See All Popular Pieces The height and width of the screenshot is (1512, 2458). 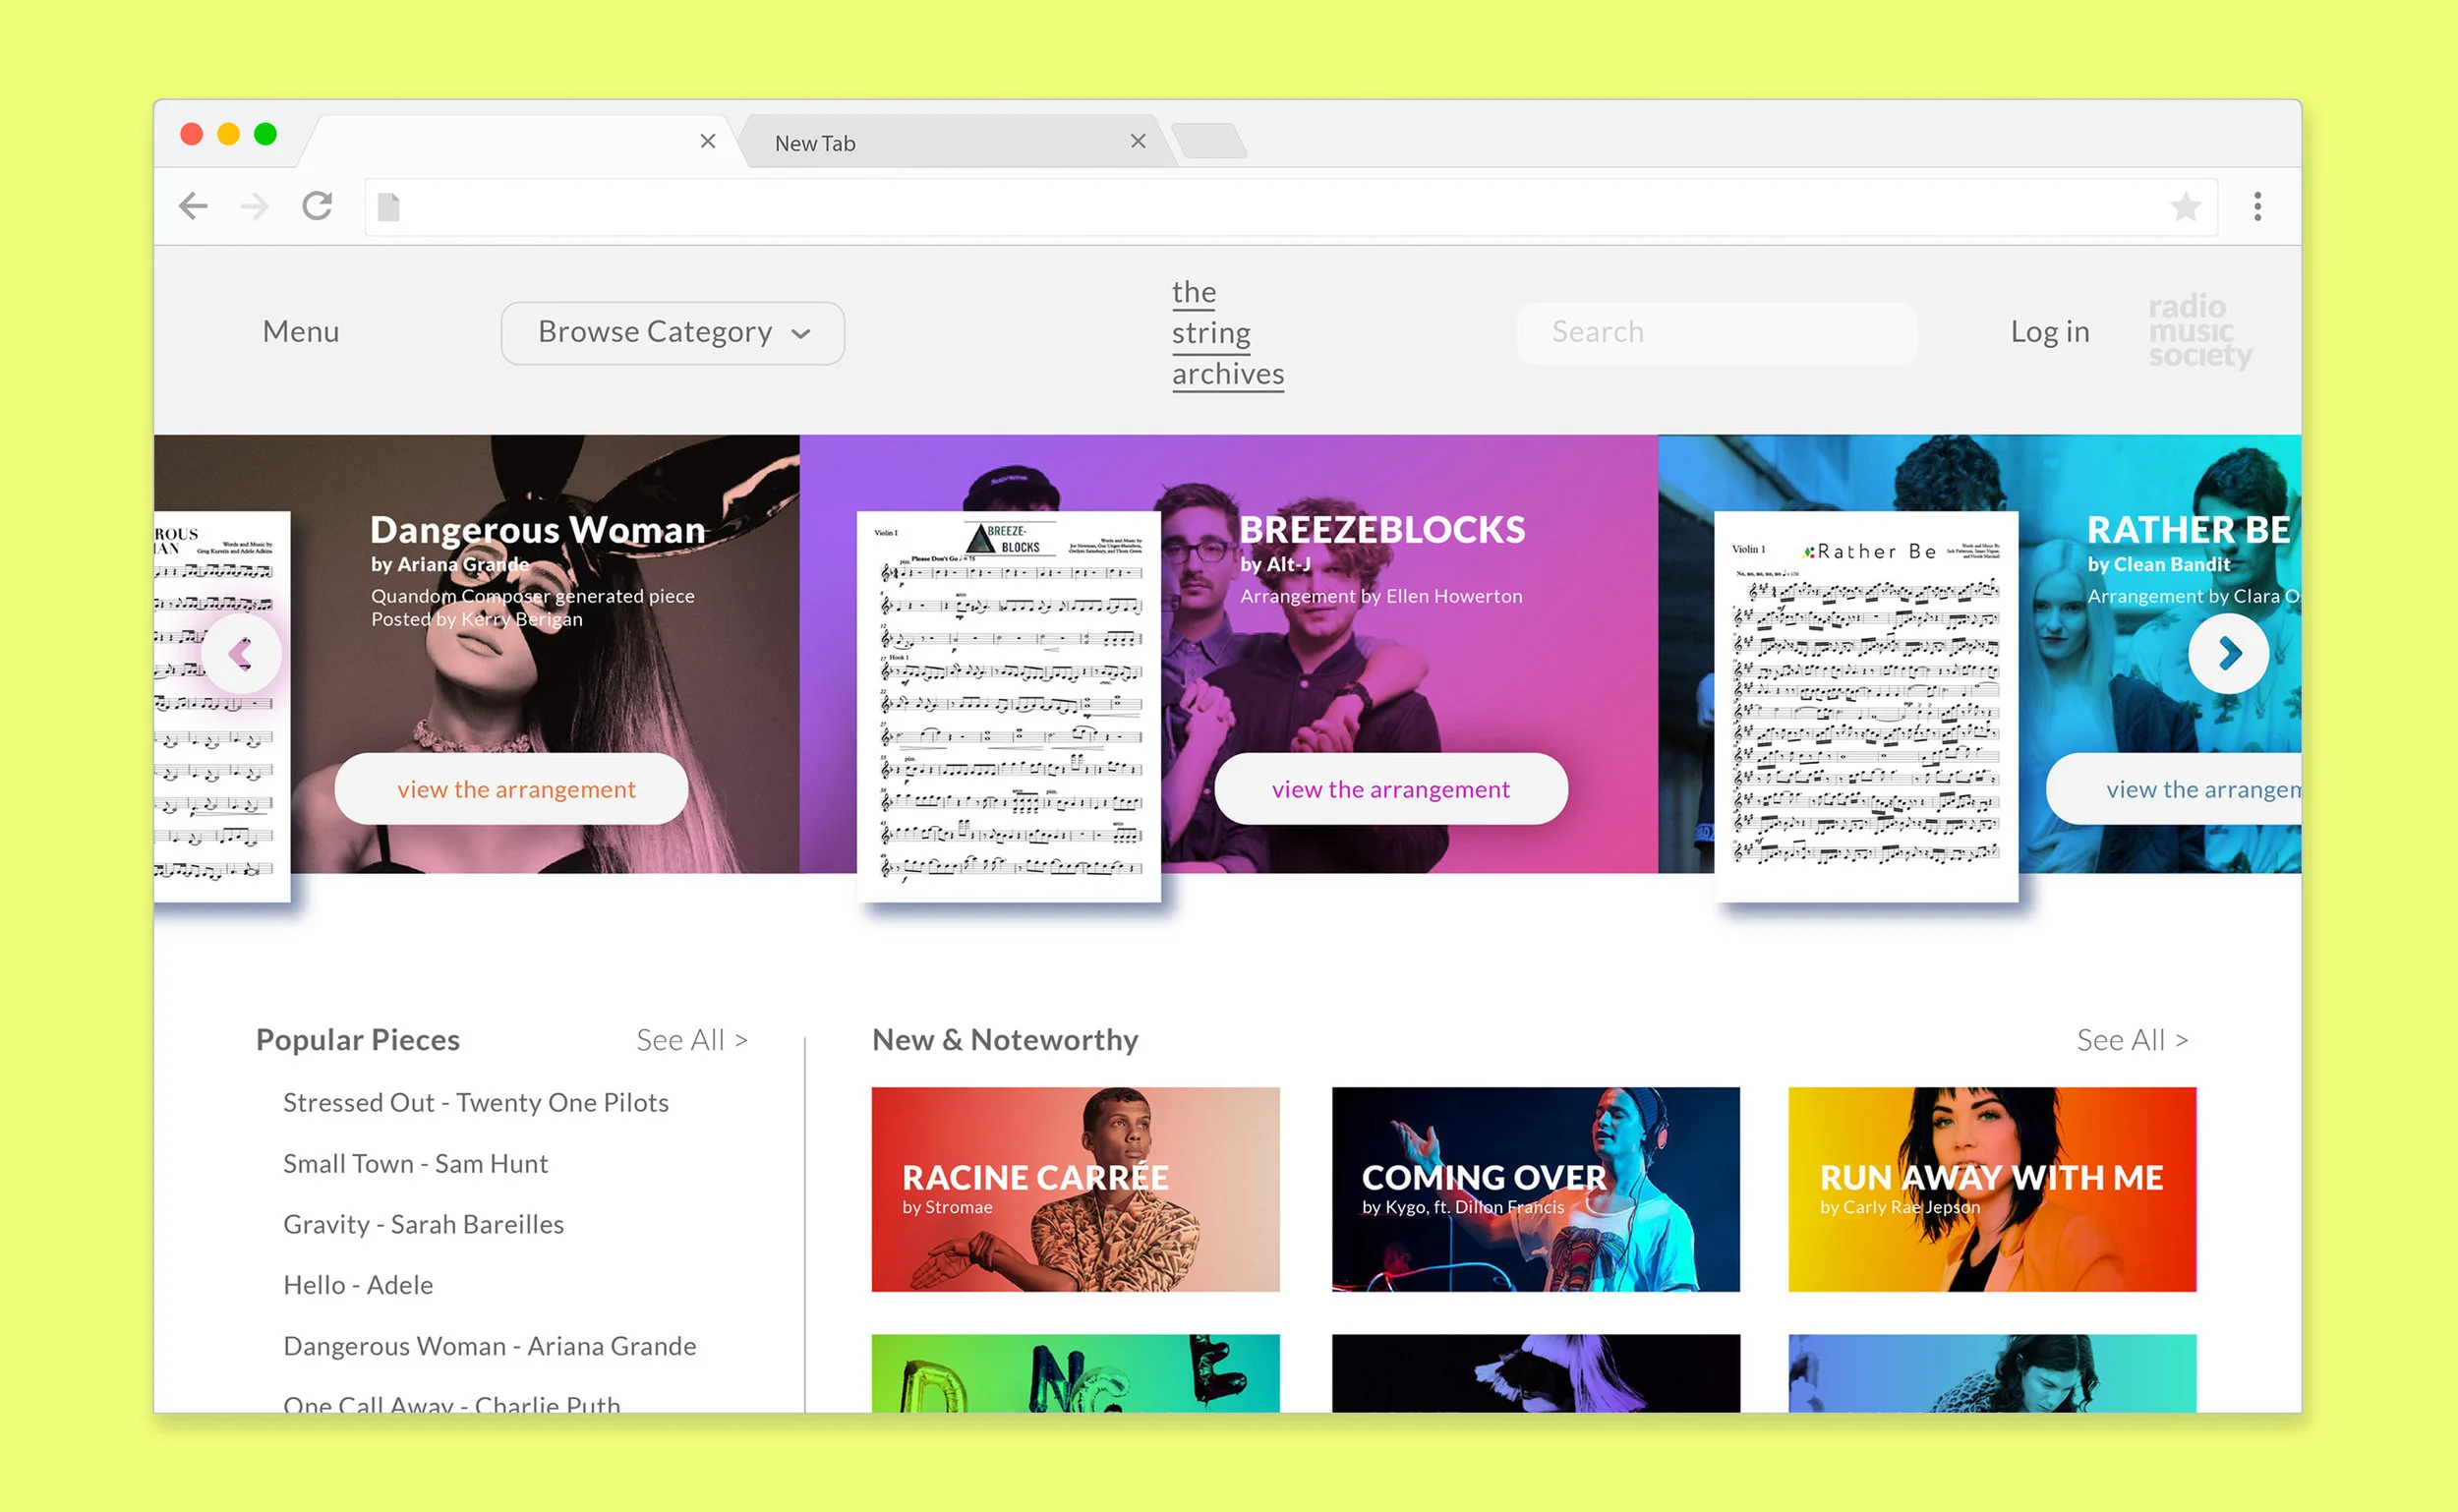tap(692, 1040)
